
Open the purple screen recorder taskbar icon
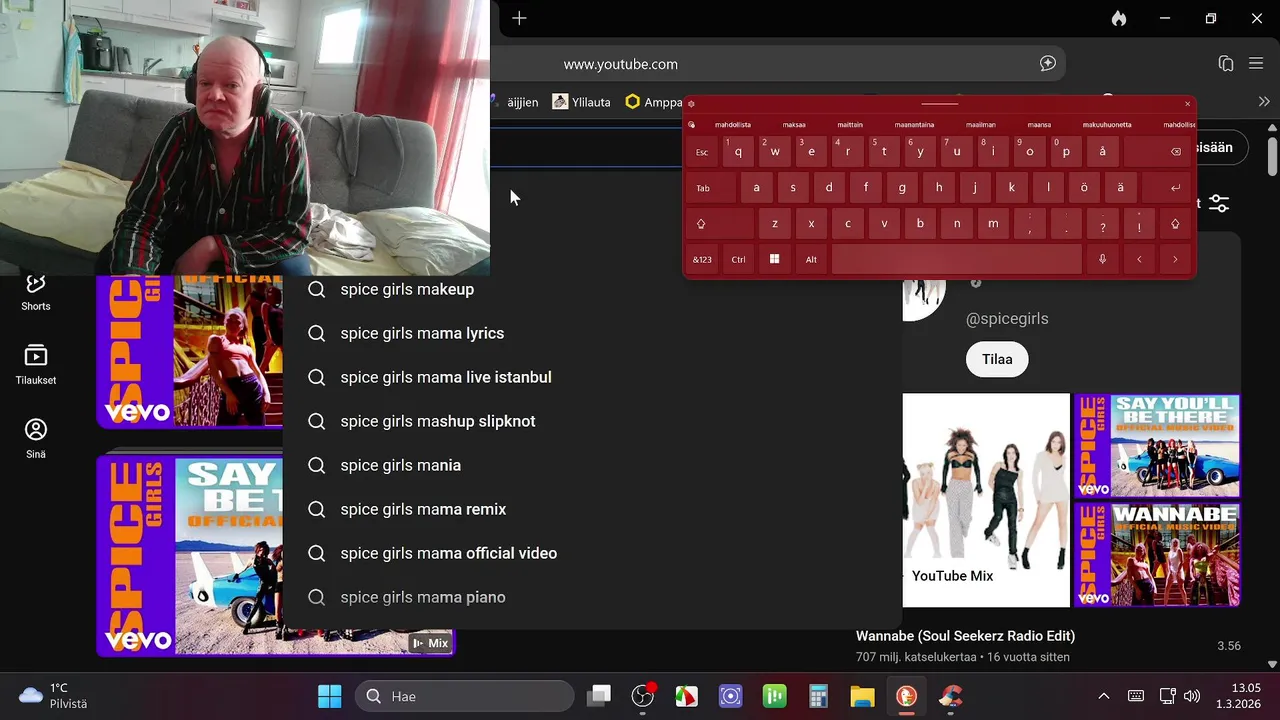click(731, 696)
